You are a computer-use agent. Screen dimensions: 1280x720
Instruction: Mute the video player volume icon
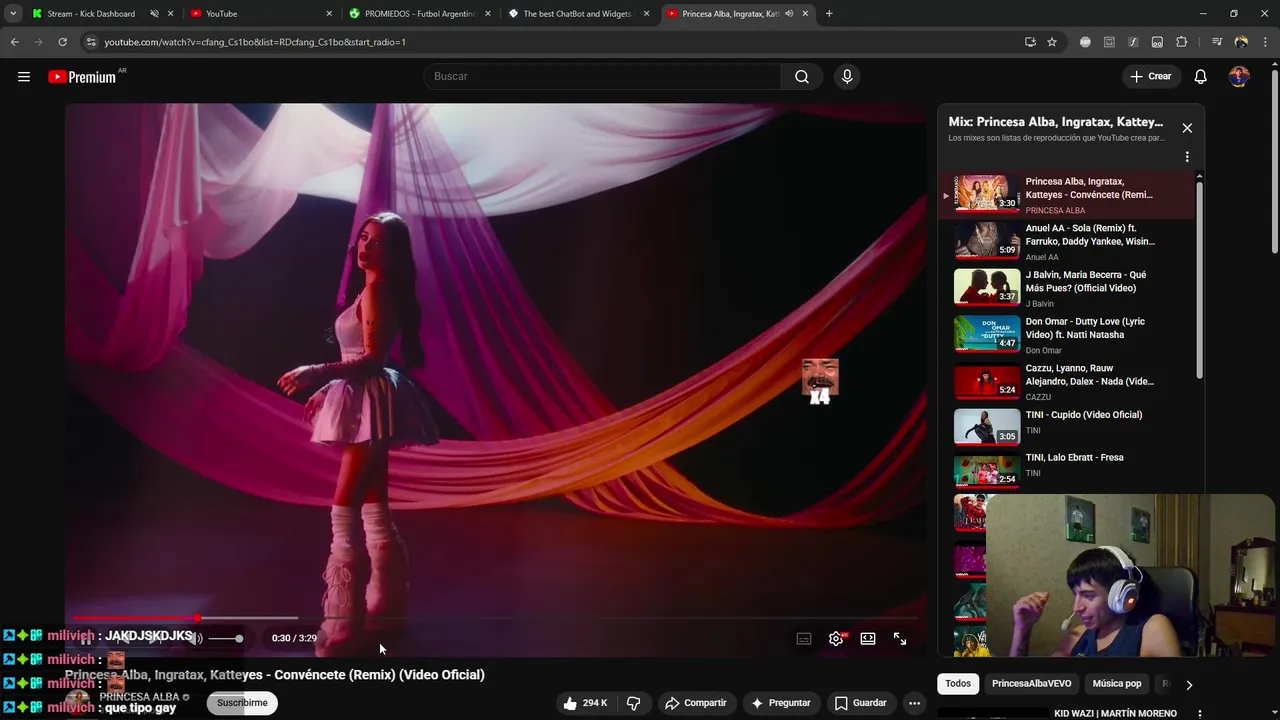pos(196,638)
